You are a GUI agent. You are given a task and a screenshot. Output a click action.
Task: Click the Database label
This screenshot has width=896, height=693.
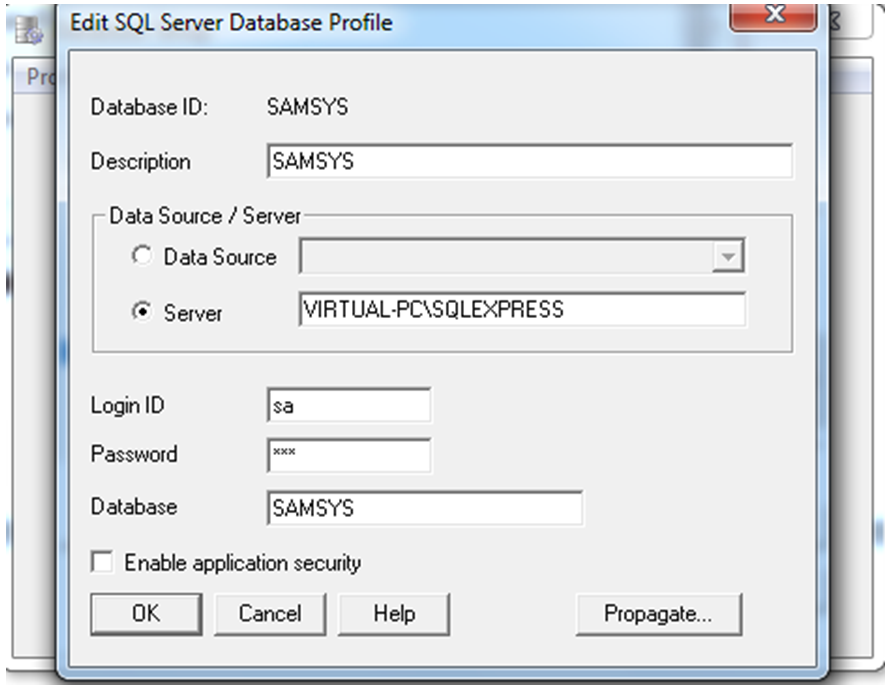point(134,507)
